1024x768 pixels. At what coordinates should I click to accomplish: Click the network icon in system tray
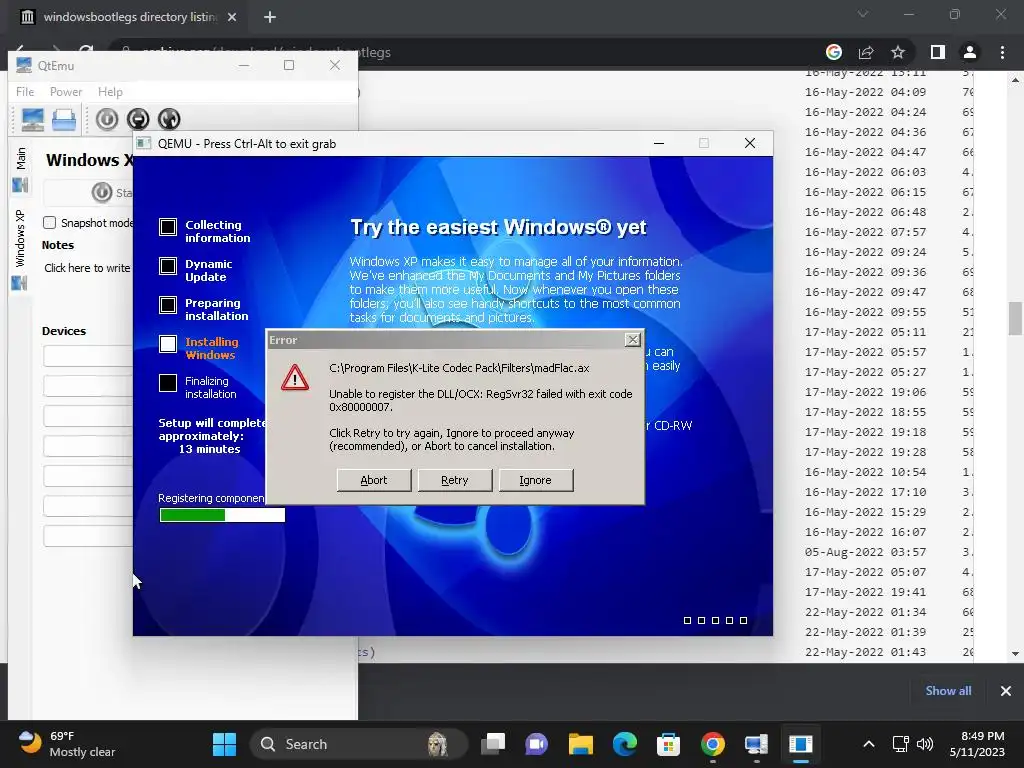point(901,744)
